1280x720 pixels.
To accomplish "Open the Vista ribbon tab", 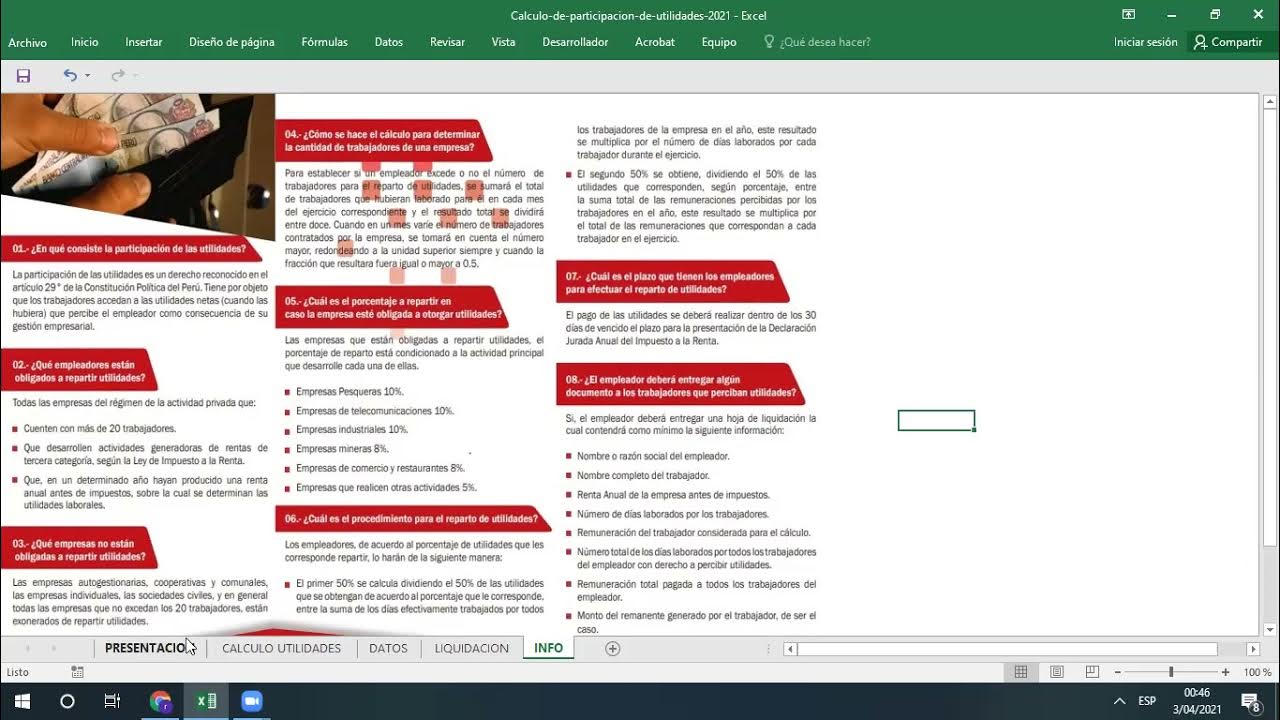I will pyautogui.click(x=504, y=42).
